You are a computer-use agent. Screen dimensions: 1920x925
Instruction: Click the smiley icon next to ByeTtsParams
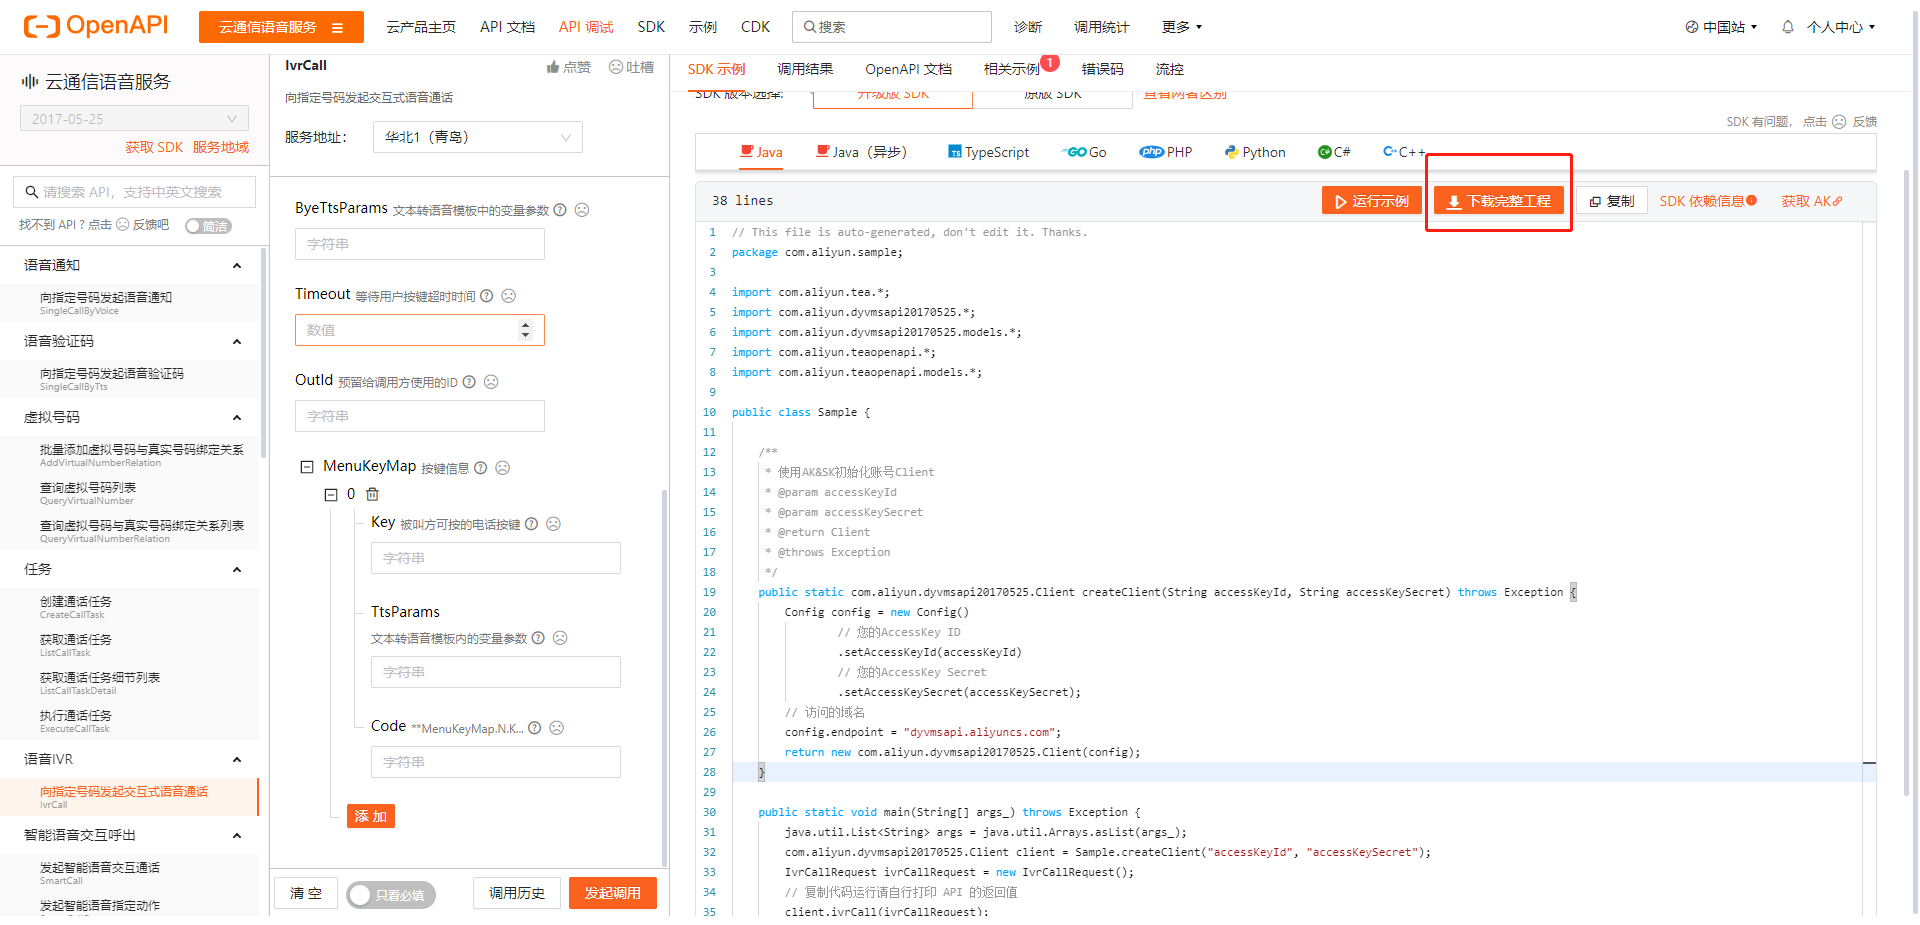582,210
